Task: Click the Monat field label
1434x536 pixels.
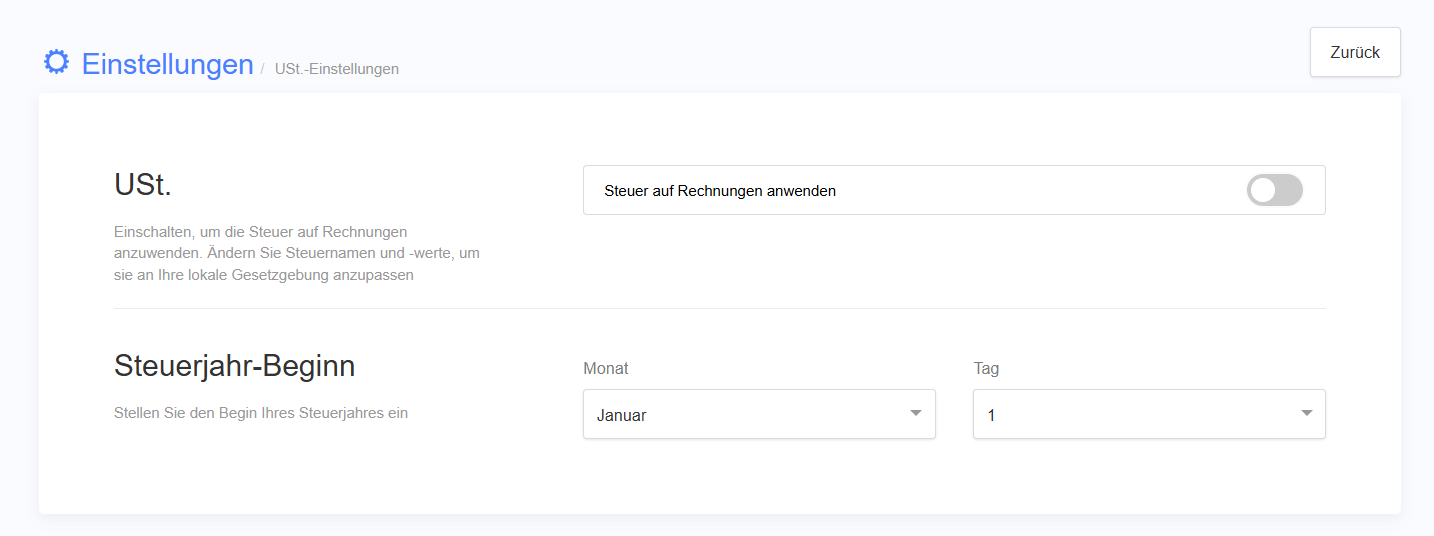Action: 606,368
